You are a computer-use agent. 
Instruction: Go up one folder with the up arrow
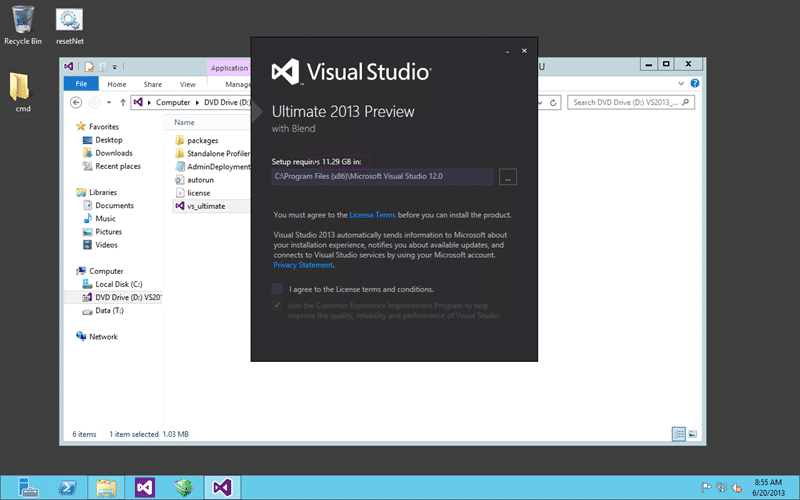coord(122,103)
